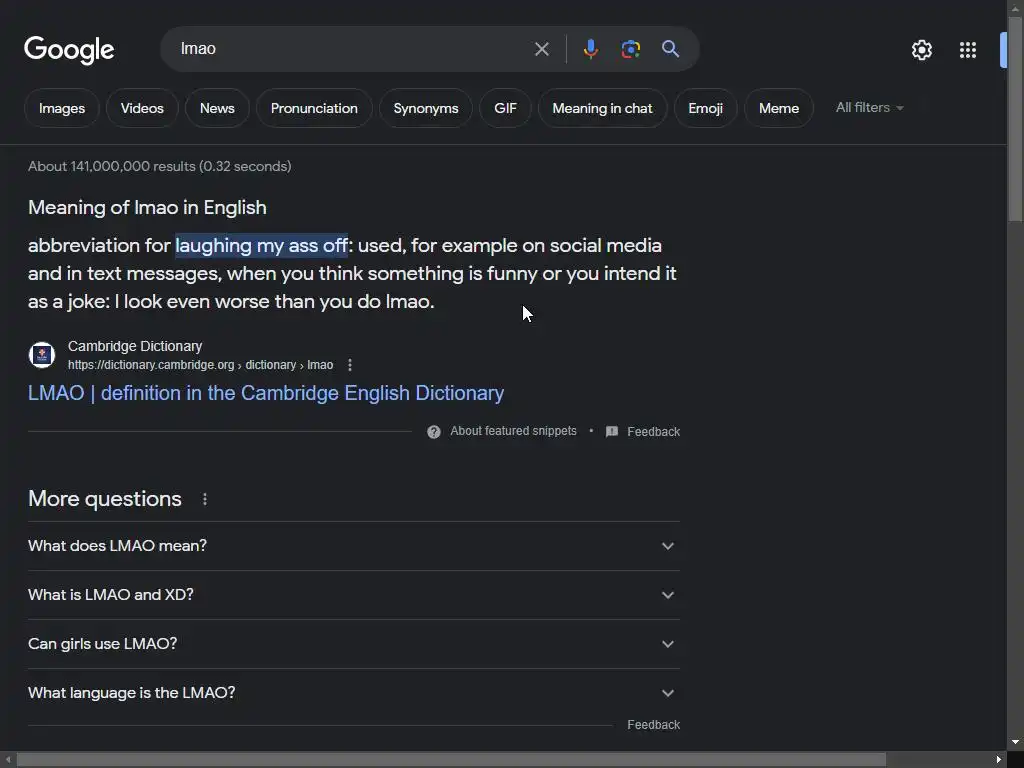Open the Google apps grid icon
Image resolution: width=1024 pixels, height=768 pixels.
point(968,50)
